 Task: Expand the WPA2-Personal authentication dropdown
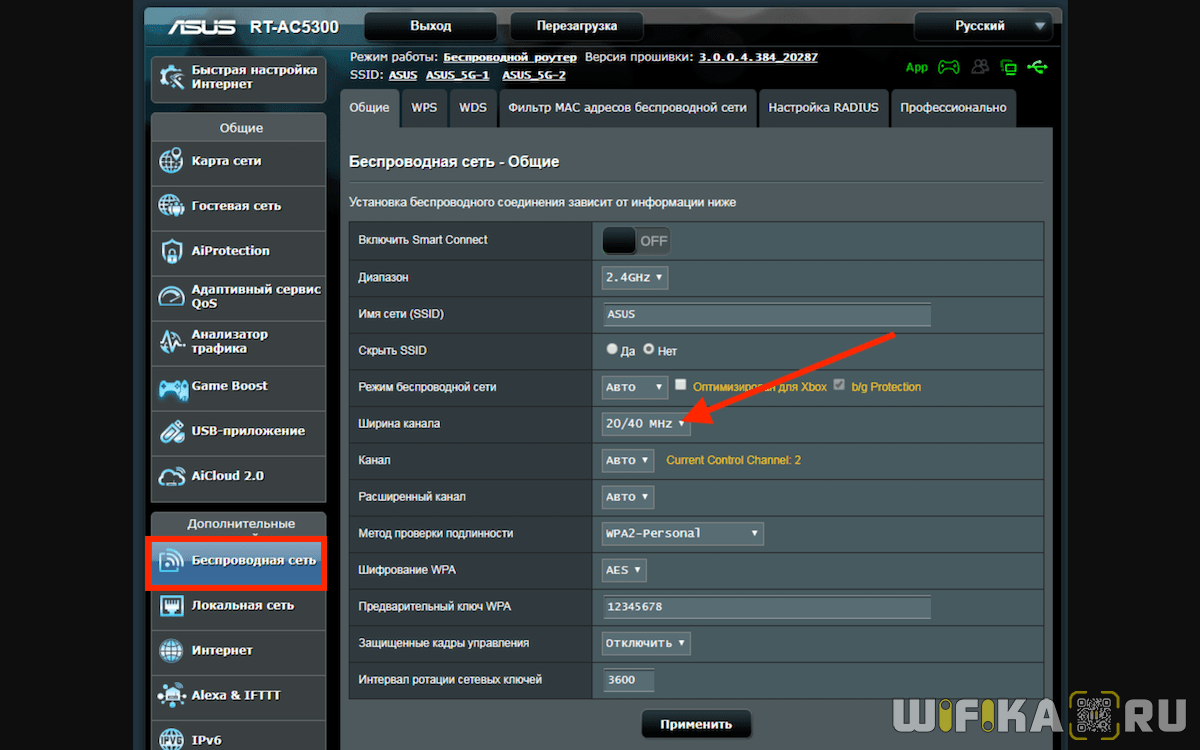(683, 533)
